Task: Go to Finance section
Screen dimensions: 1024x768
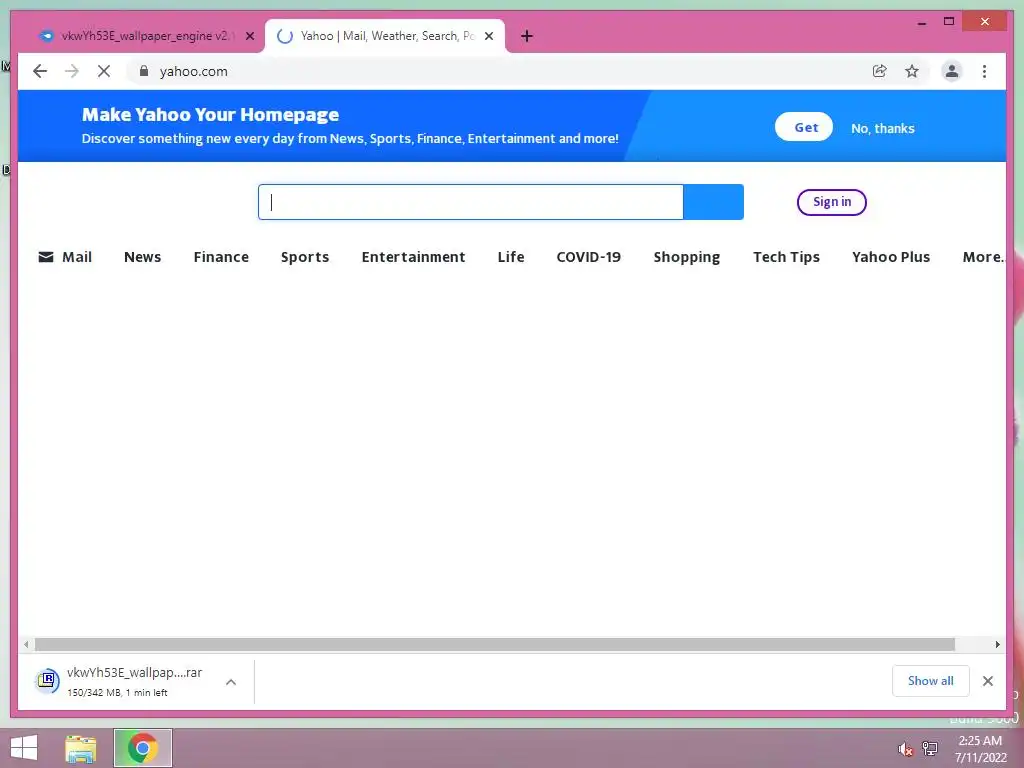Action: pos(221,257)
